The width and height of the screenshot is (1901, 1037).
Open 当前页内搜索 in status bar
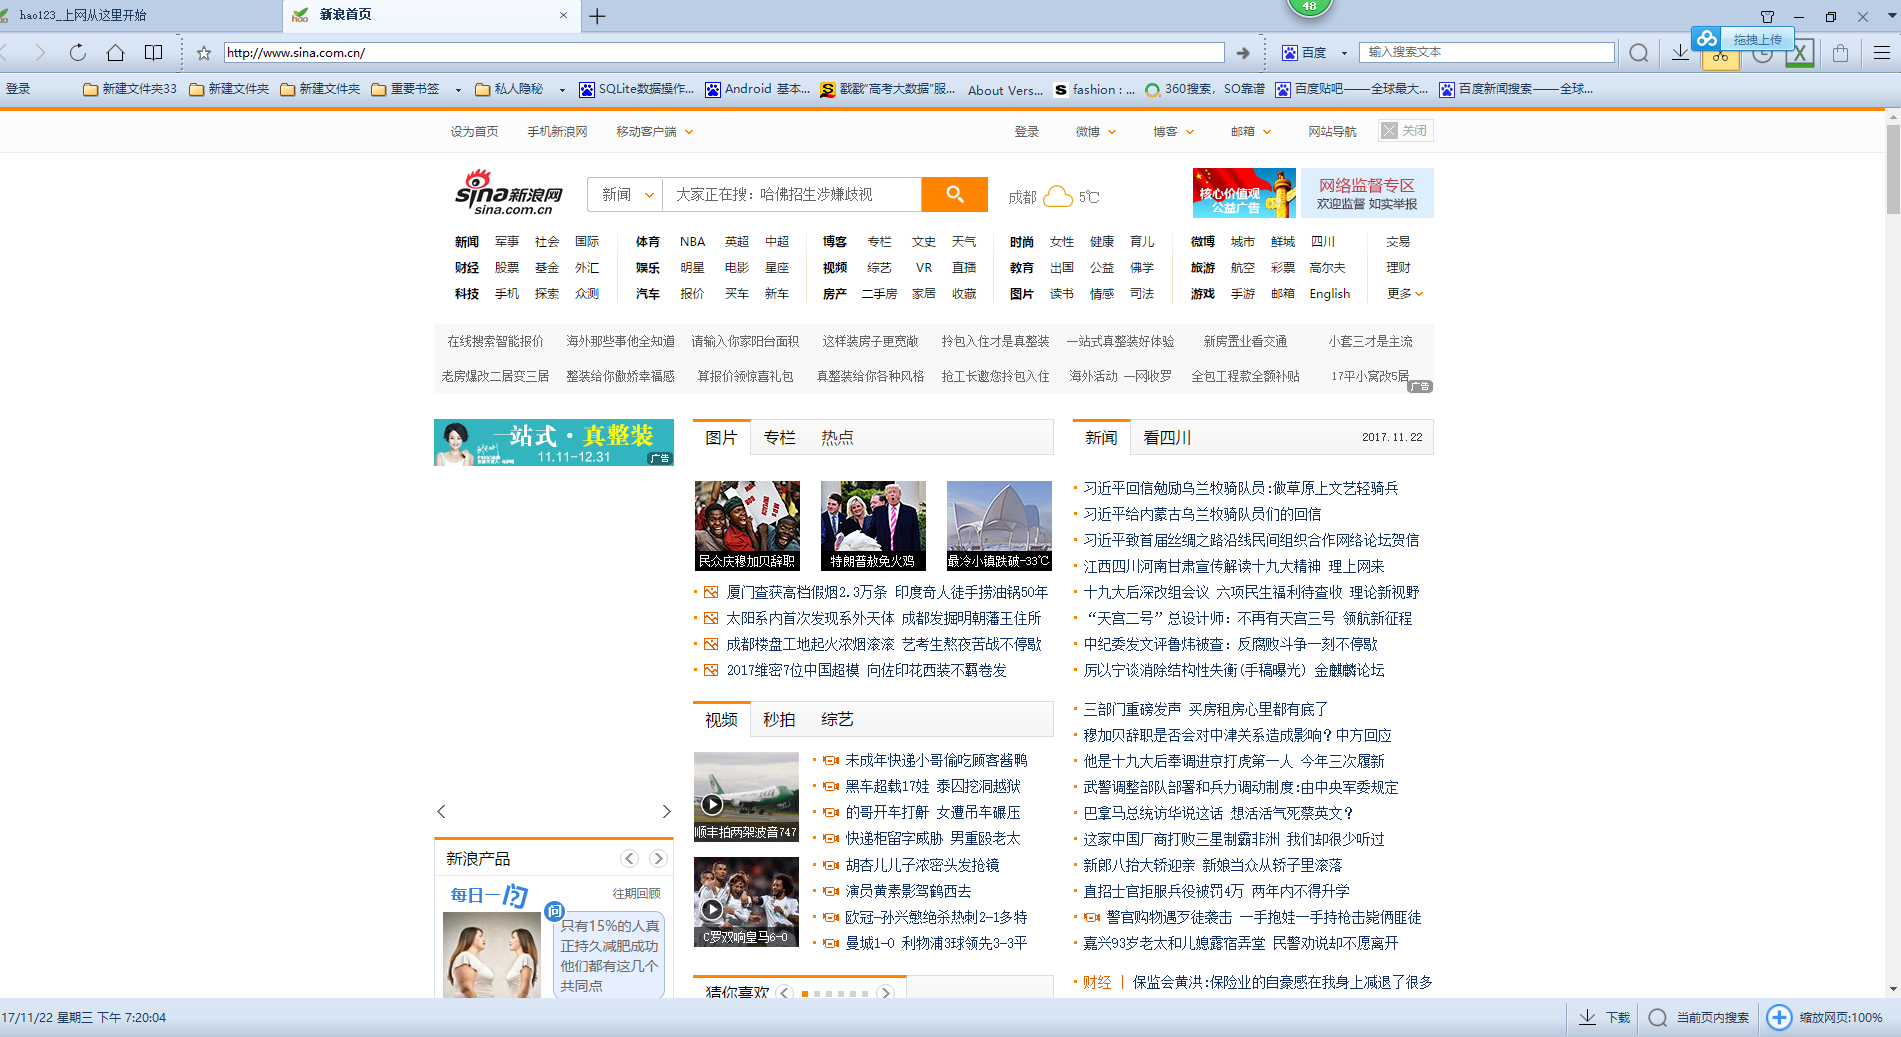click(x=1699, y=1017)
